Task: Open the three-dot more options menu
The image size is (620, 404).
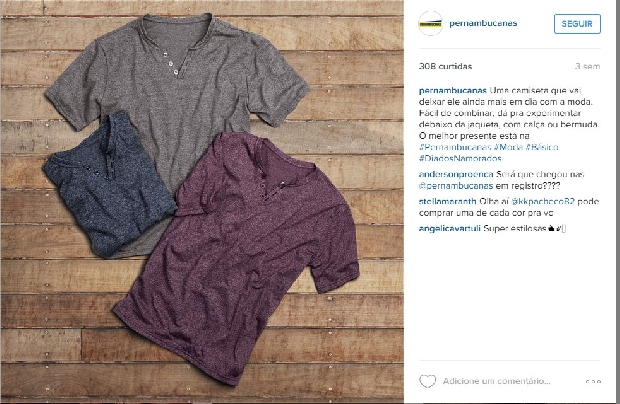Action: [593, 381]
